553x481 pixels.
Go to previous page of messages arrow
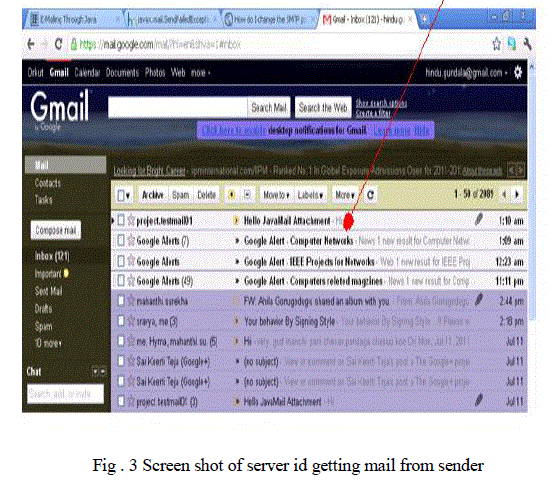coord(504,194)
